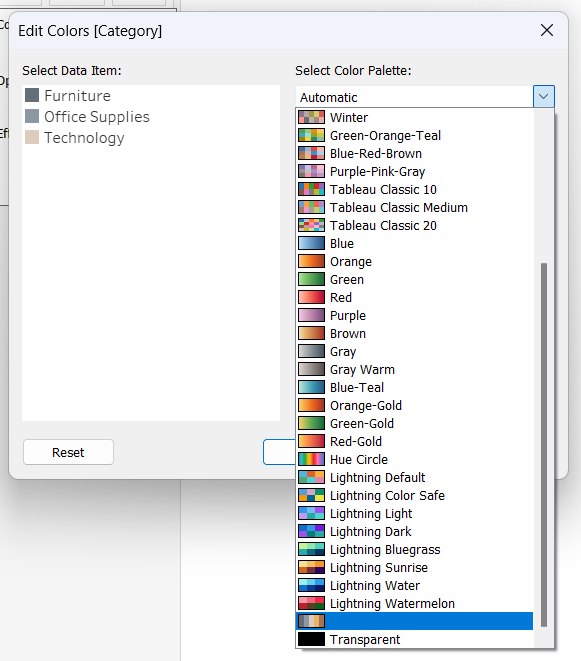Choose the Purple palette

click(x=414, y=315)
